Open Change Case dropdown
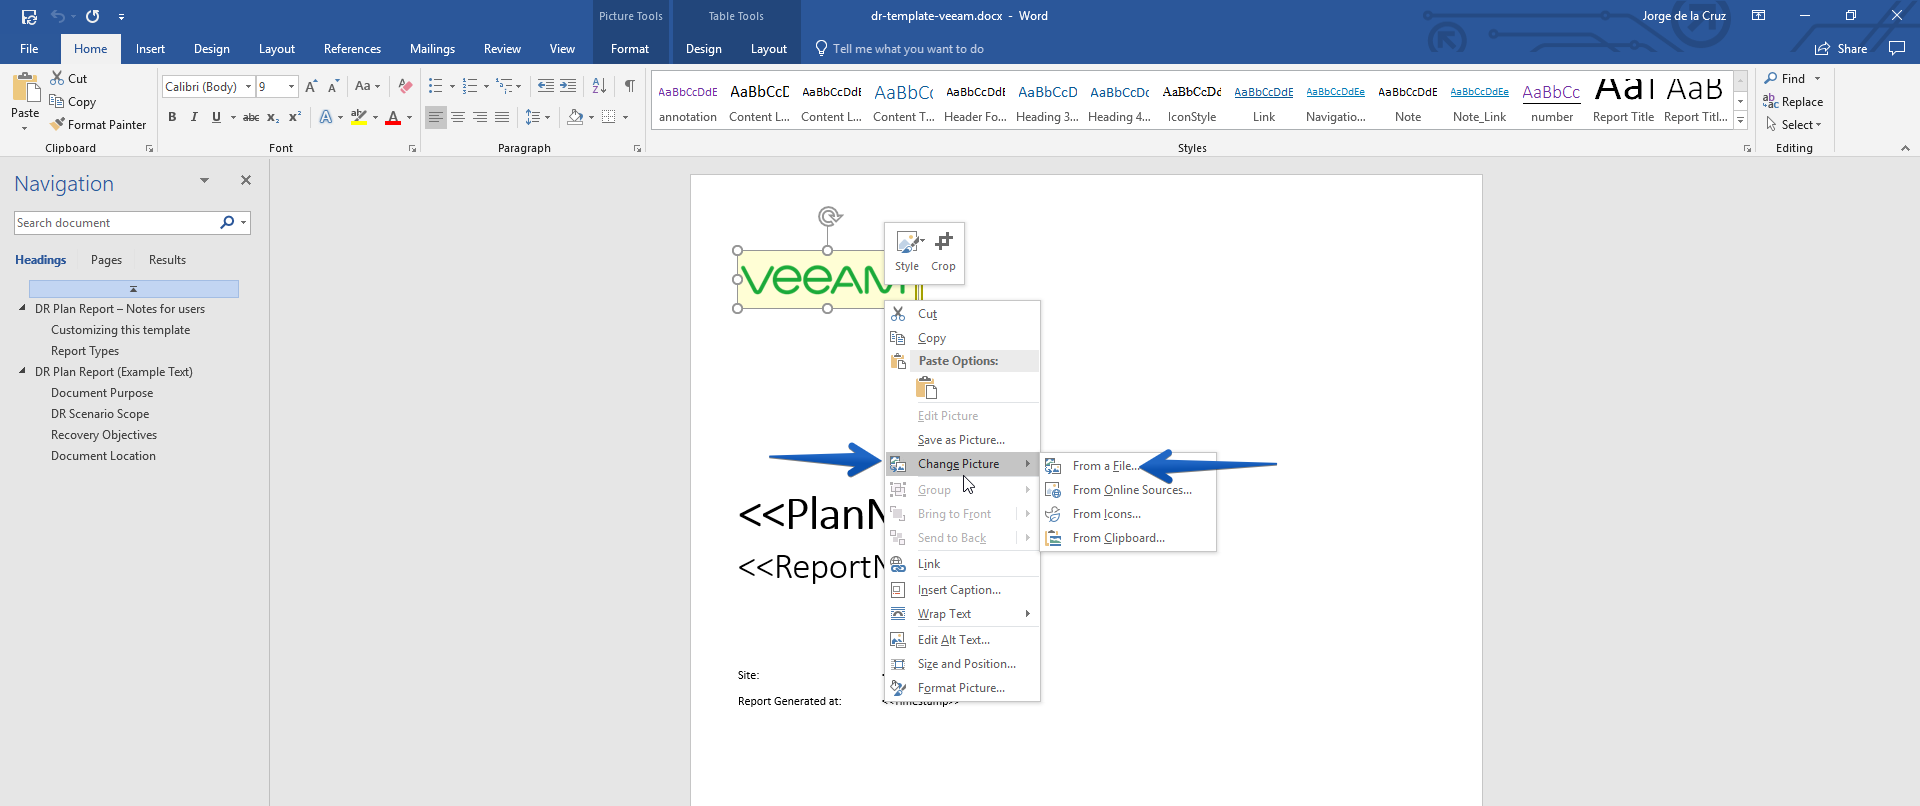This screenshot has width=1920, height=806. tap(367, 87)
